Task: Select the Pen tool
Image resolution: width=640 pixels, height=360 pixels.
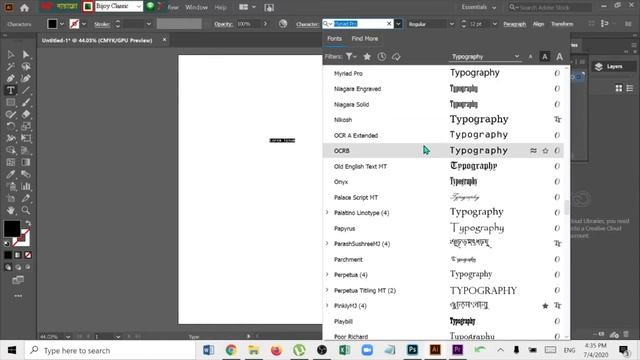Action: click(x=11, y=78)
